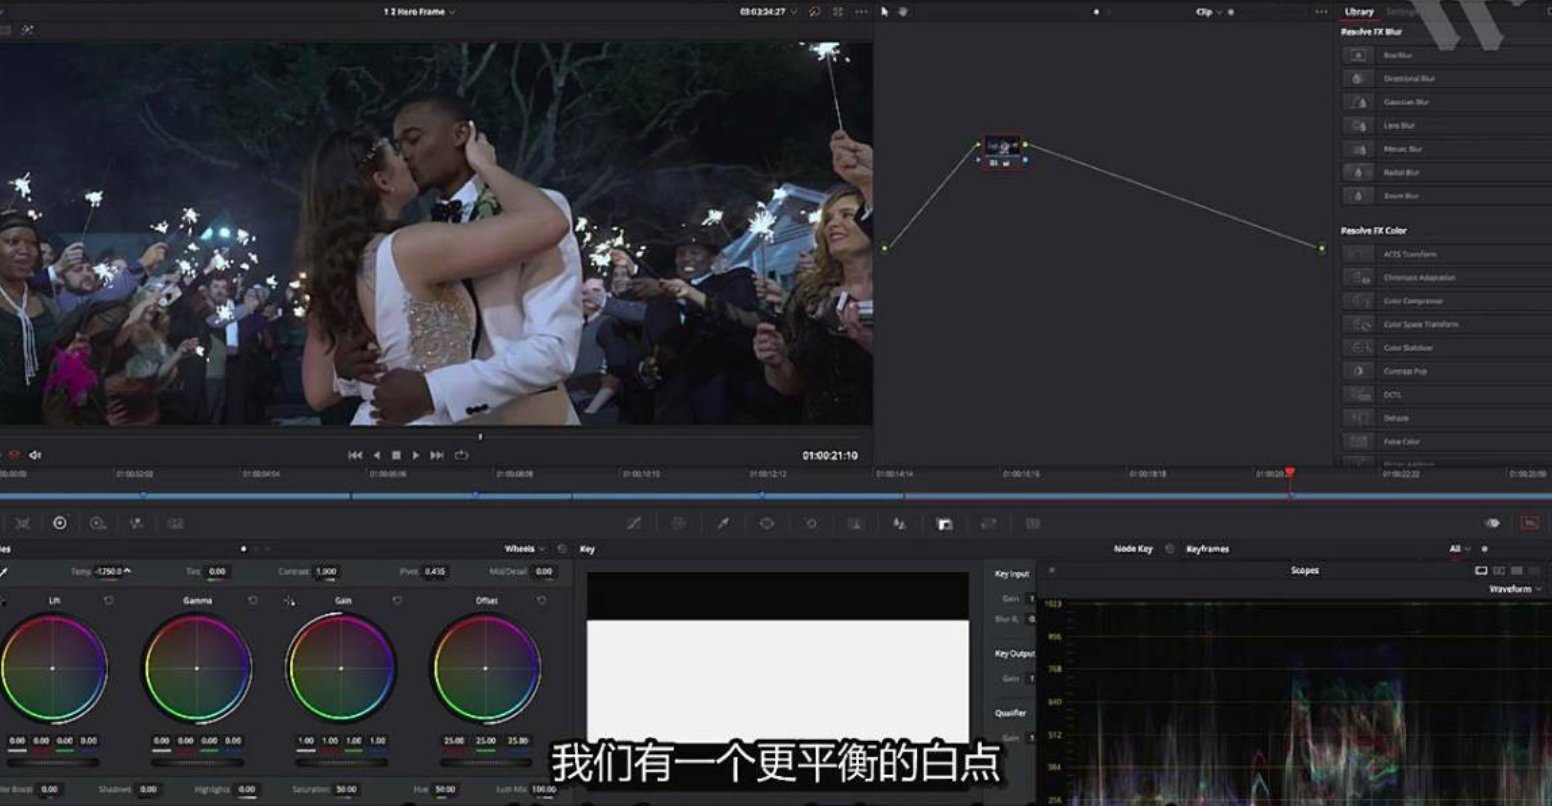Screen dimensions: 1552x806
Task: Click center of the Offset color wheel
Action: click(486, 668)
